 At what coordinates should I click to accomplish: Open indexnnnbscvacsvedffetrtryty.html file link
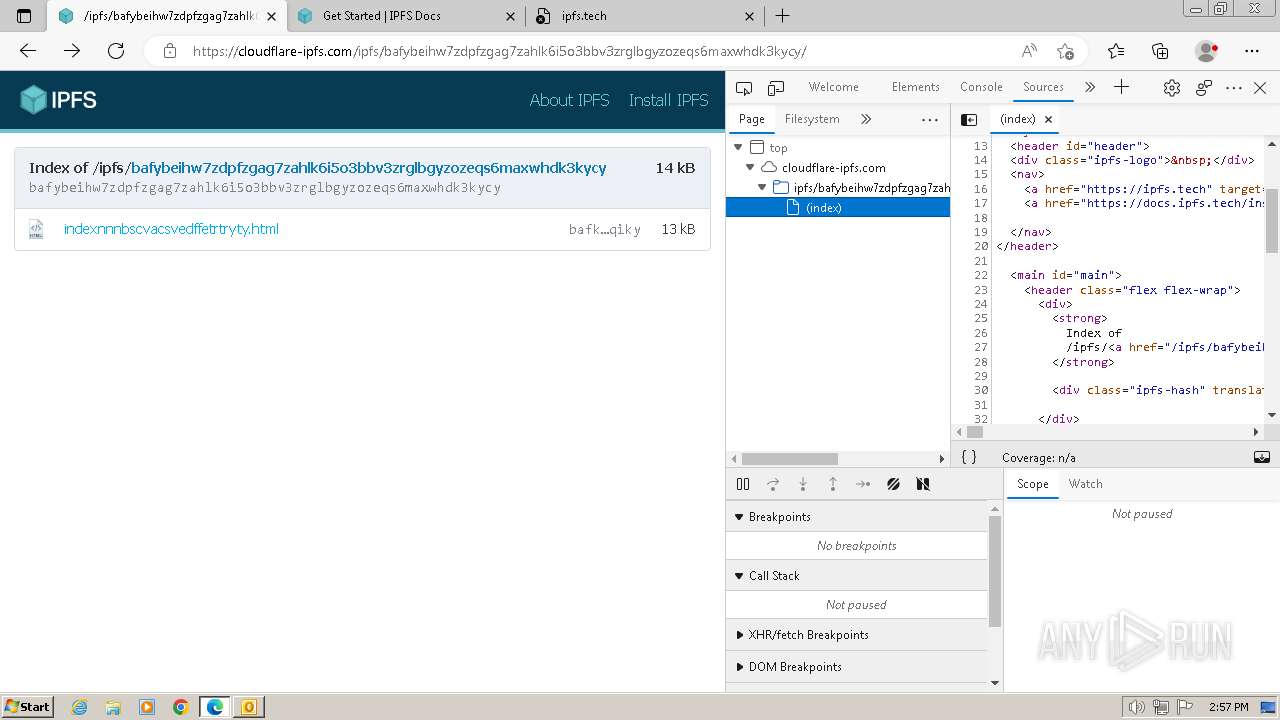coord(171,229)
